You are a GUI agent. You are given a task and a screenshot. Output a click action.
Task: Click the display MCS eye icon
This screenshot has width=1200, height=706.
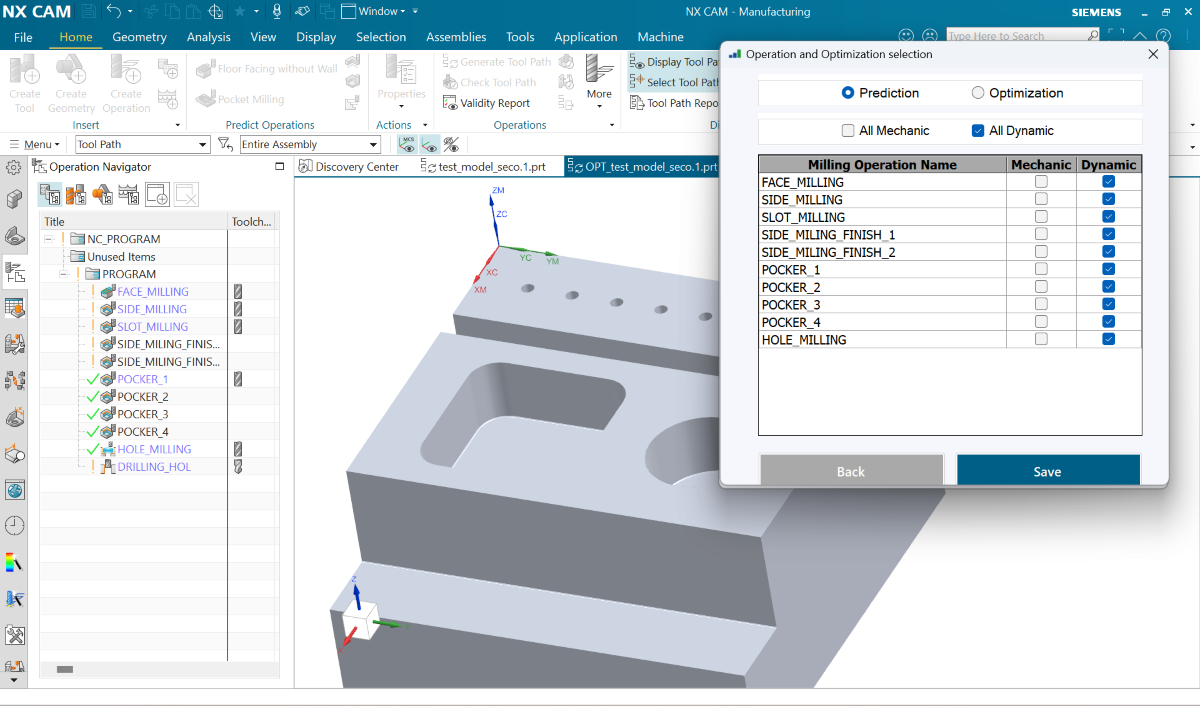[x=408, y=144]
